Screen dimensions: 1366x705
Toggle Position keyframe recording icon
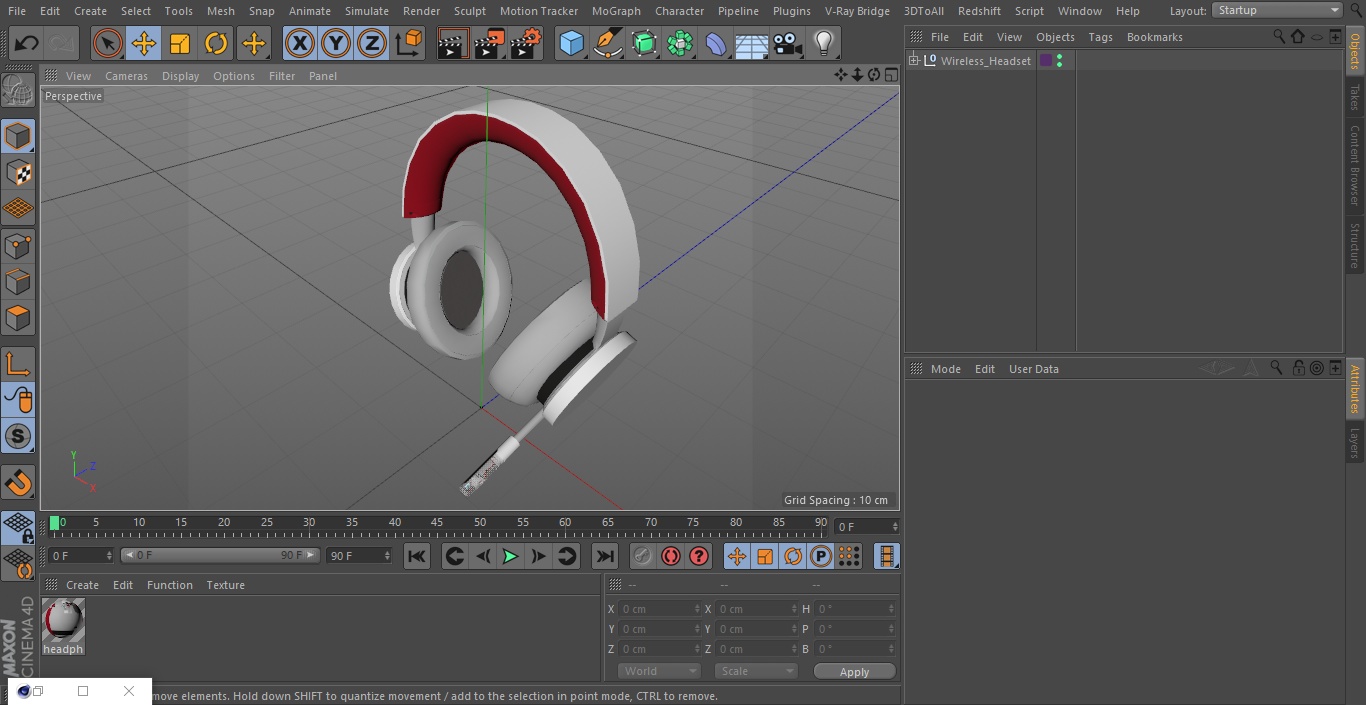point(737,556)
